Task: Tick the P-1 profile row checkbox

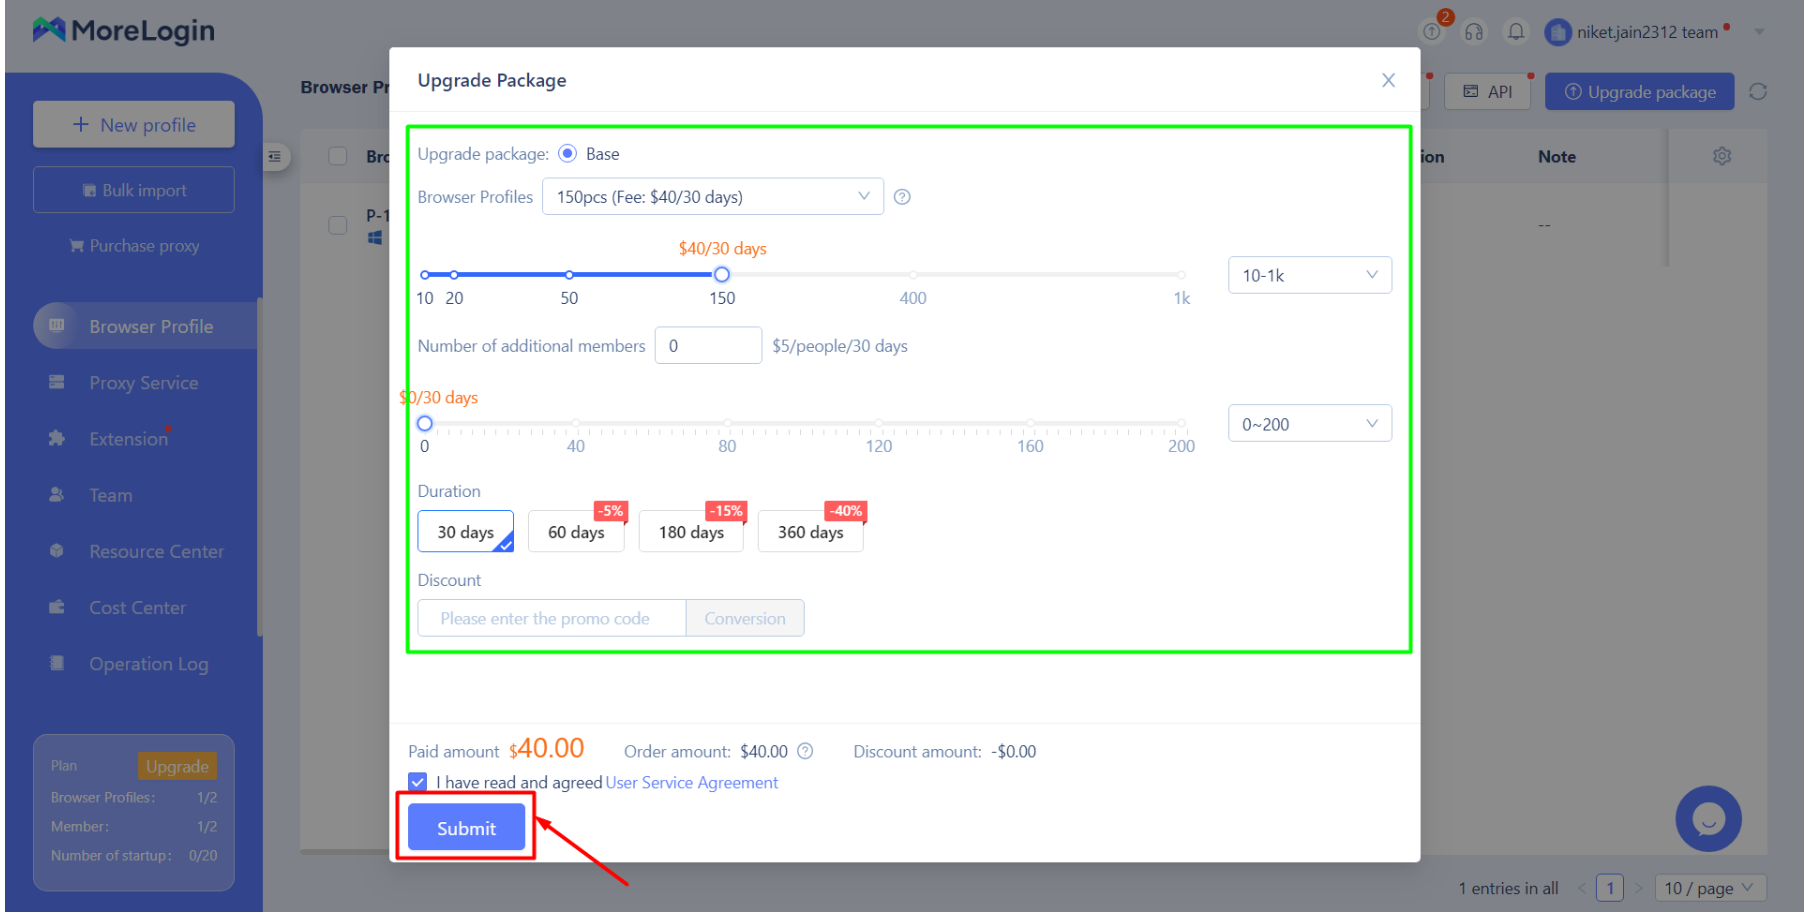Action: coord(338,226)
